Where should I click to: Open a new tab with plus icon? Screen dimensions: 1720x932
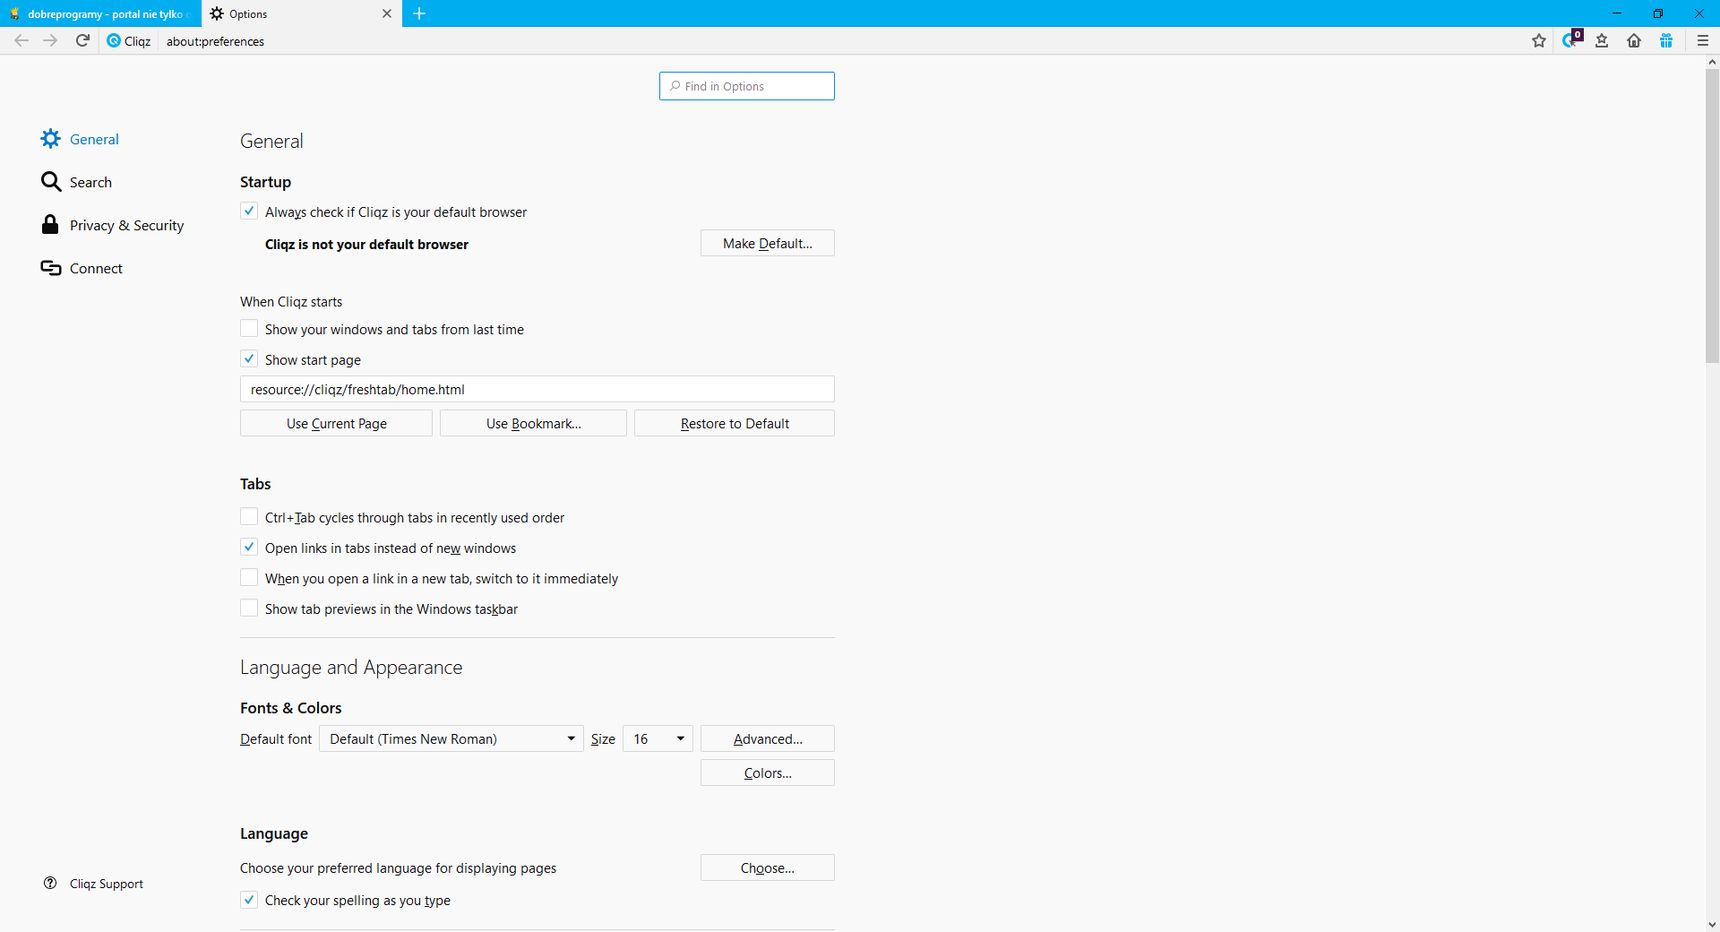[419, 13]
